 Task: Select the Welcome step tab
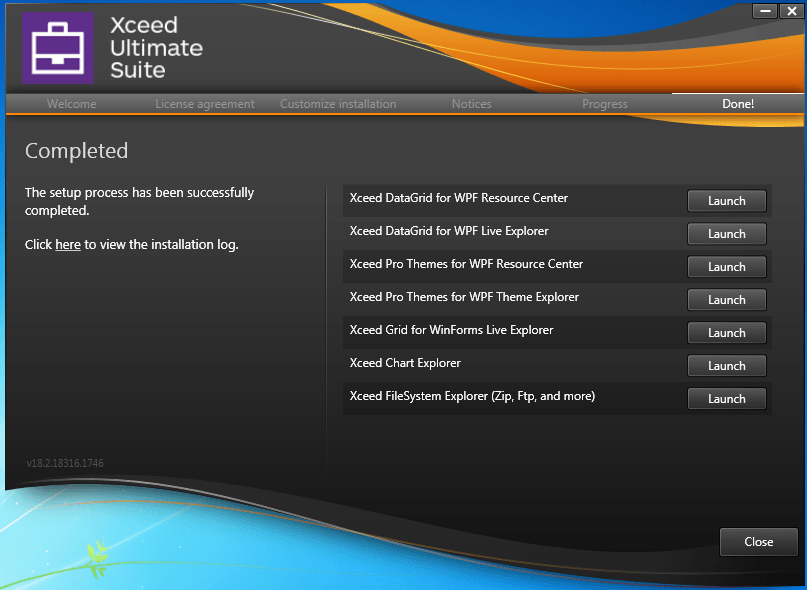(x=72, y=104)
